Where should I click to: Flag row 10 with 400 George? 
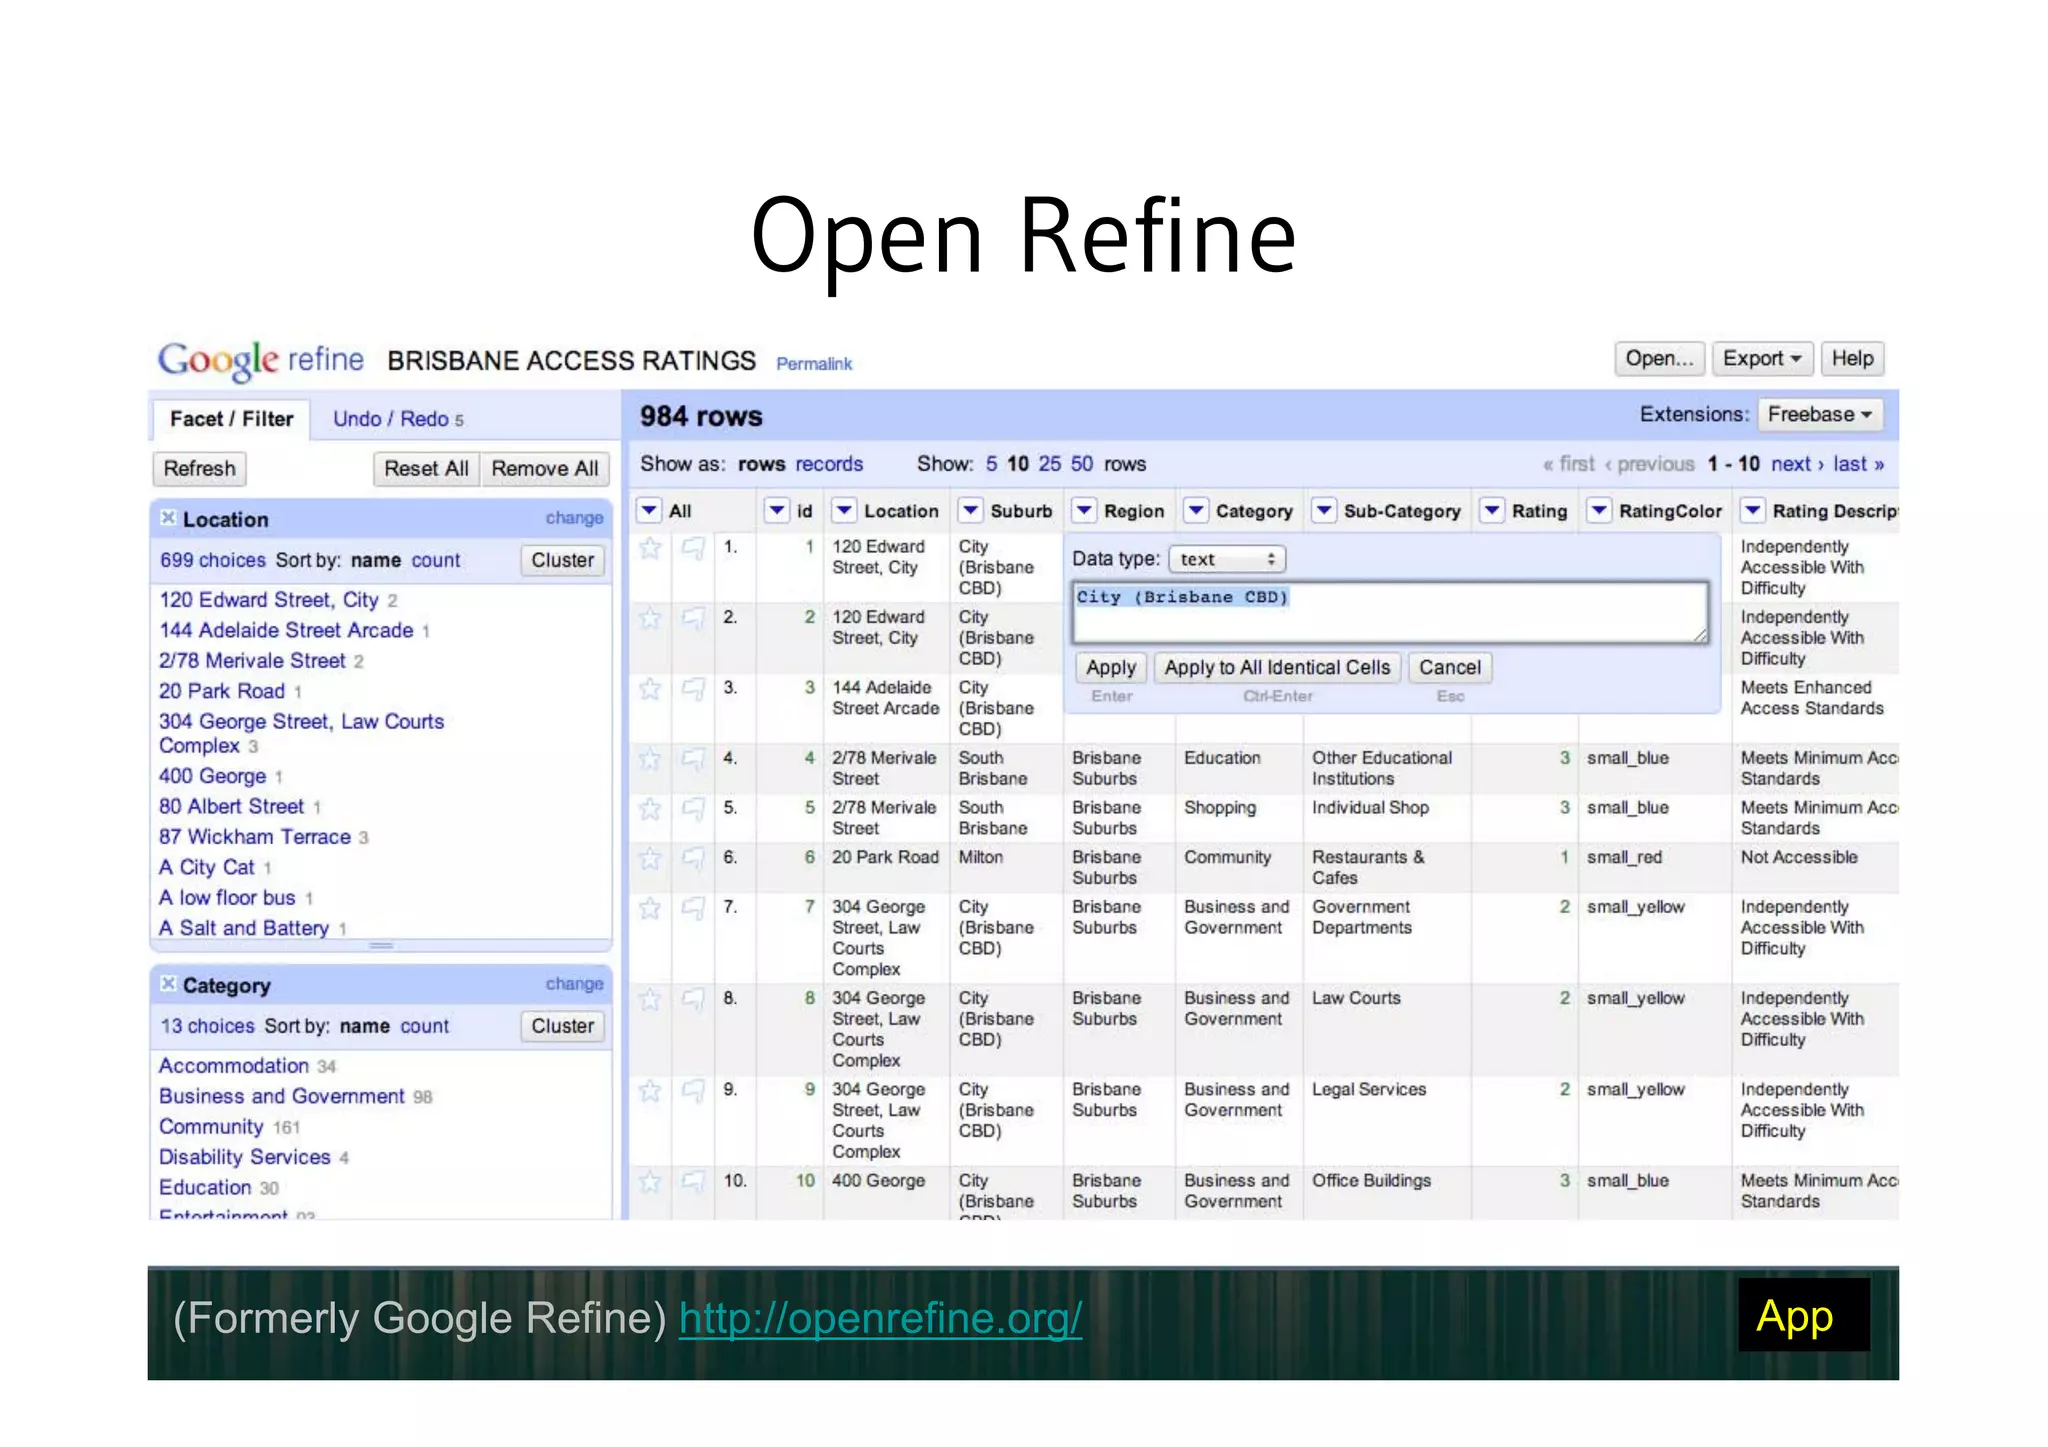coord(693,1182)
